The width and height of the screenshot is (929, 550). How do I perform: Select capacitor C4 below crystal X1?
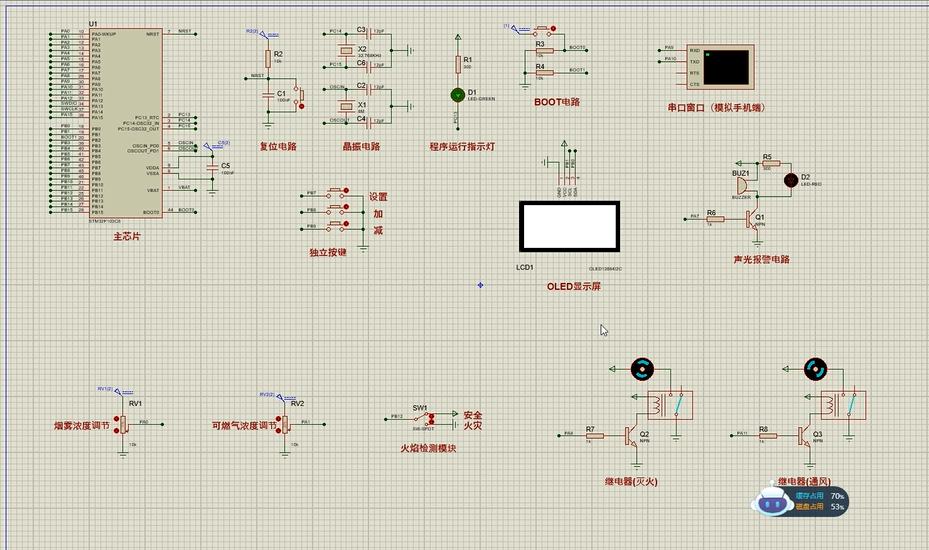click(x=369, y=122)
